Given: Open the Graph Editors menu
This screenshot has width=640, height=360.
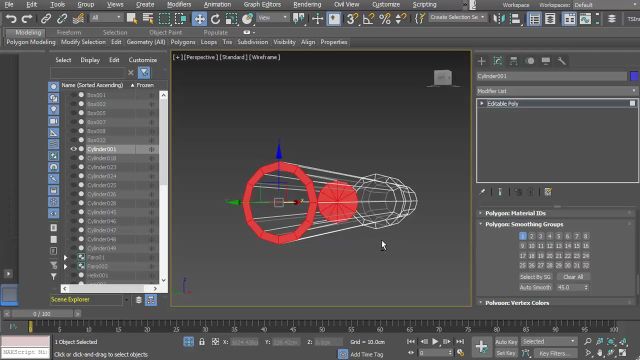Looking at the screenshot, I should 262,4.
